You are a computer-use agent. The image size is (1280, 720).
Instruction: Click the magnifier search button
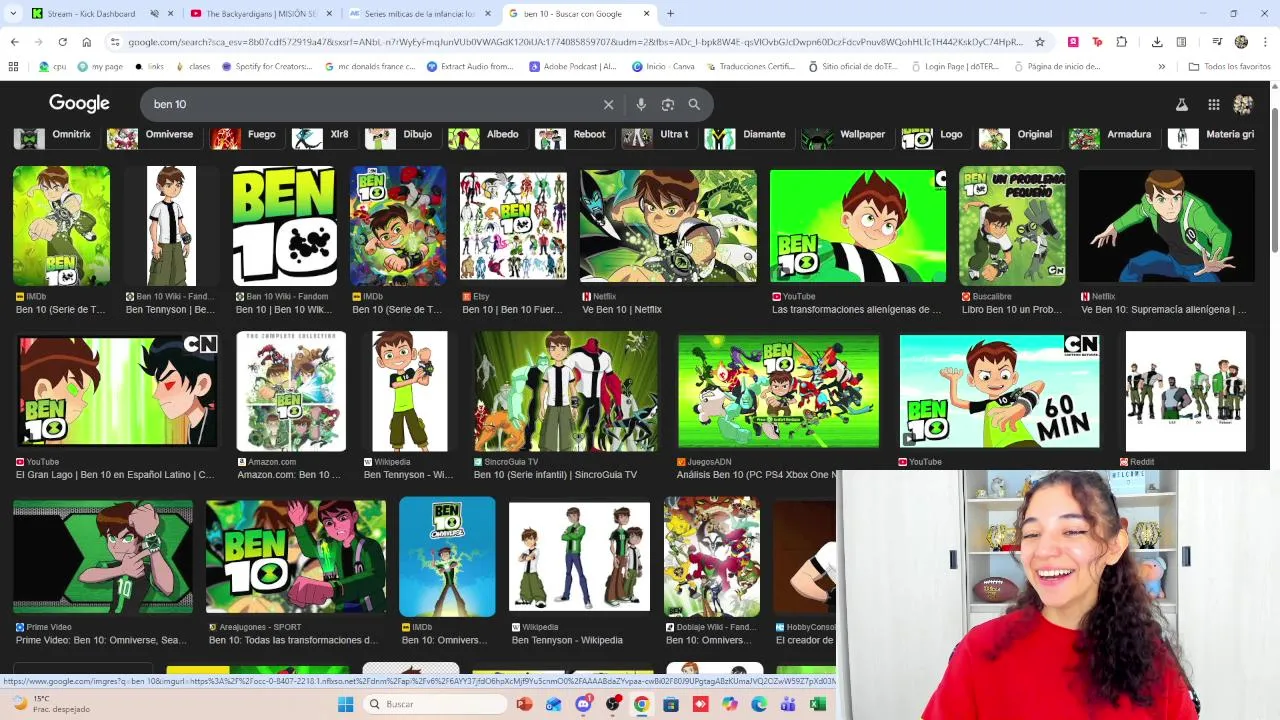tap(694, 104)
